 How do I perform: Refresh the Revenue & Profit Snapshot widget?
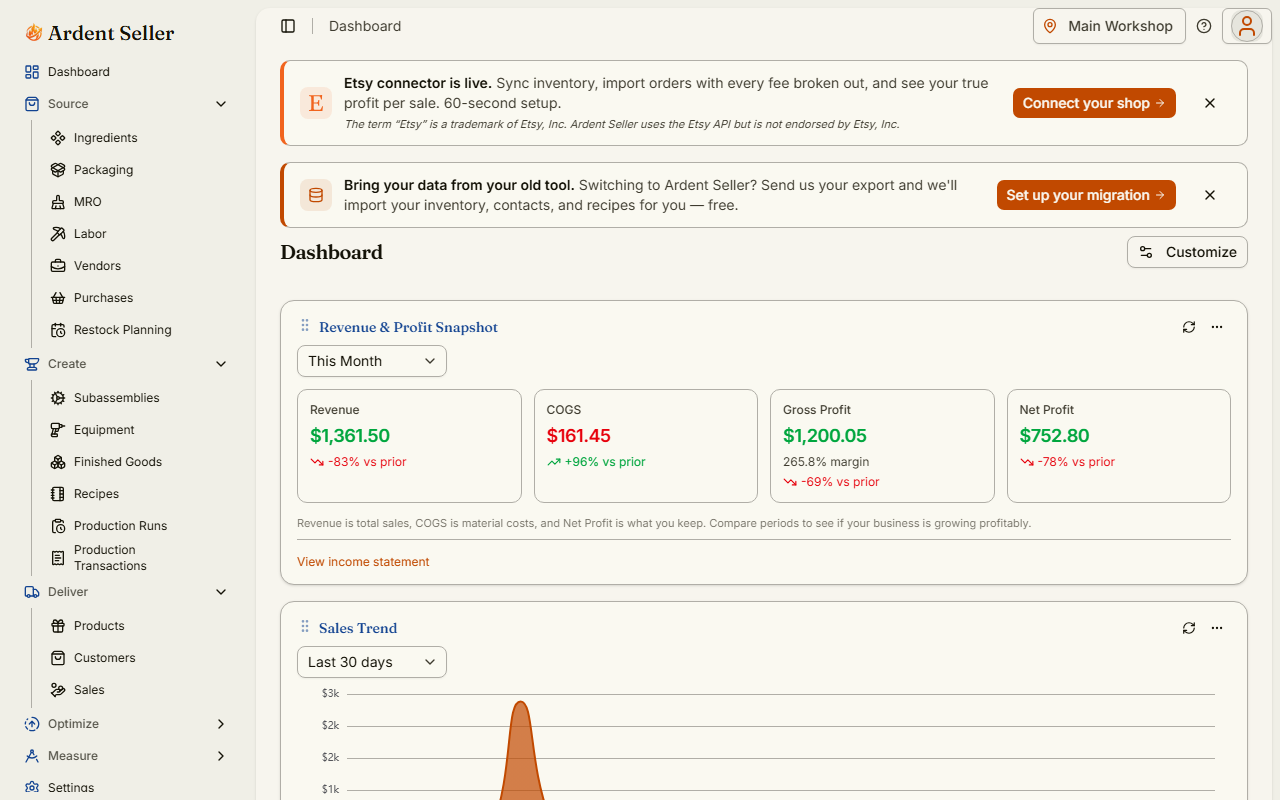1189,327
